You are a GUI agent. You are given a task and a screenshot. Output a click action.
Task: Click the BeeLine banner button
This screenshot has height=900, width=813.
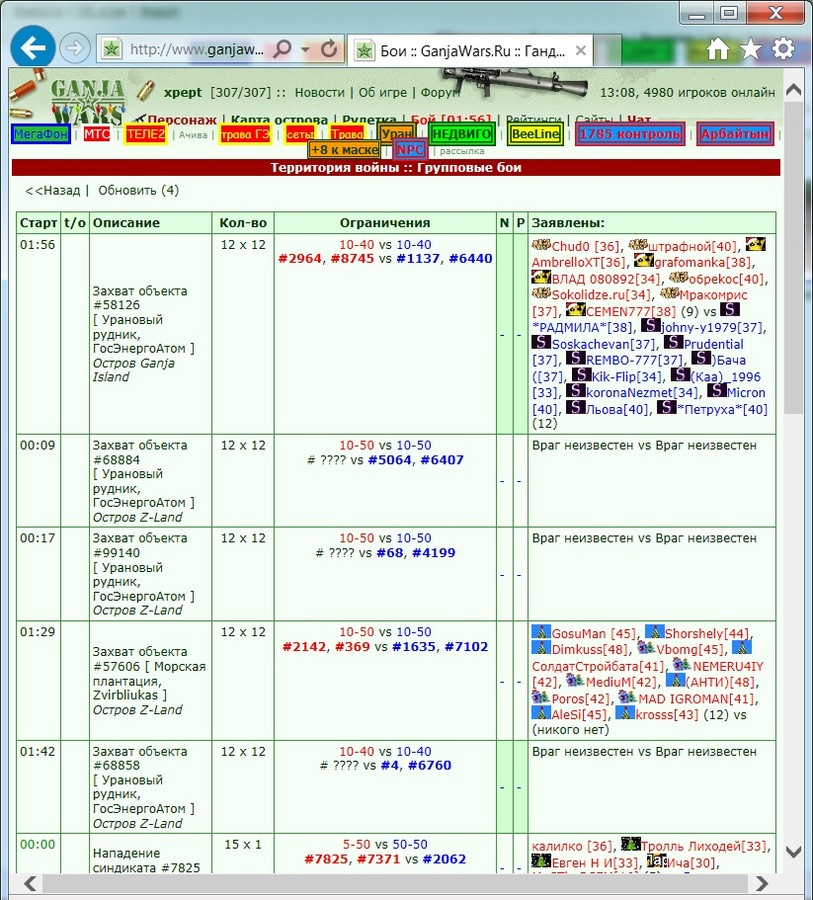pos(535,134)
